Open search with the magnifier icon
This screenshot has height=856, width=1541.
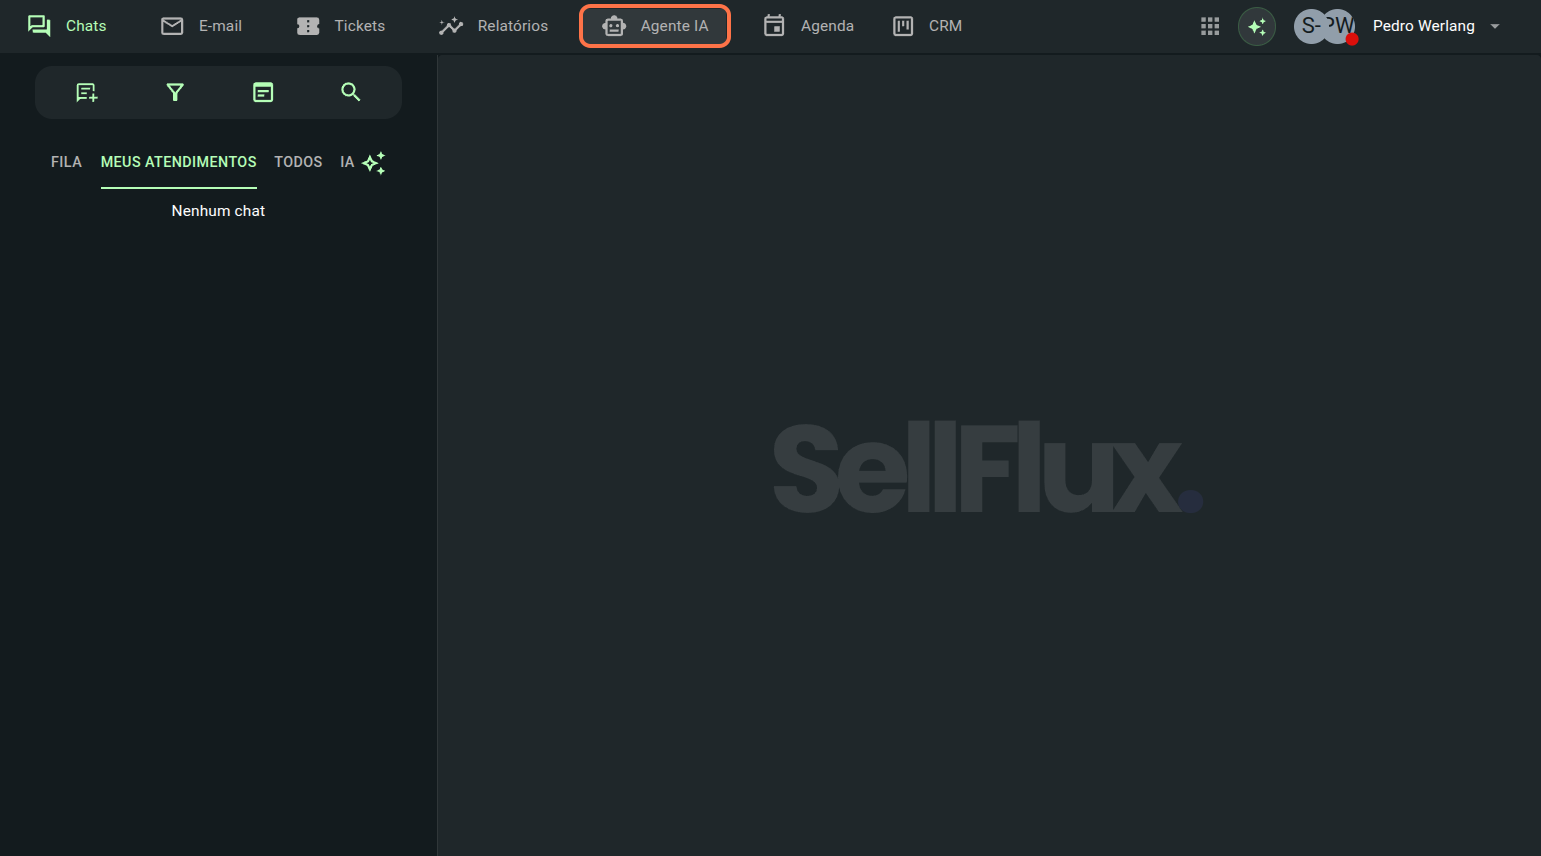[x=350, y=92]
